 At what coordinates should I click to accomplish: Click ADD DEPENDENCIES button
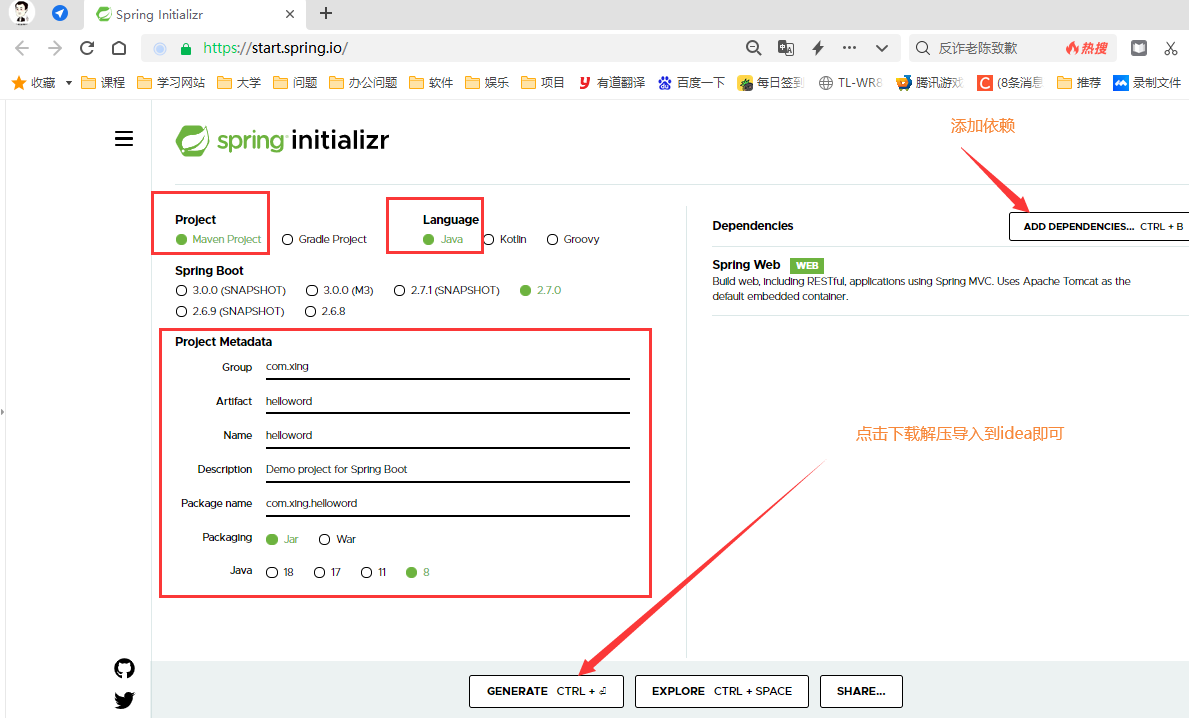[1100, 227]
